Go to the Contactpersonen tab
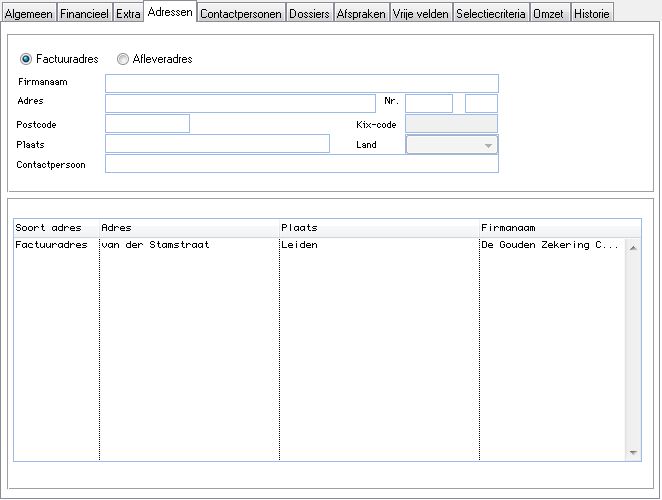 click(241, 14)
